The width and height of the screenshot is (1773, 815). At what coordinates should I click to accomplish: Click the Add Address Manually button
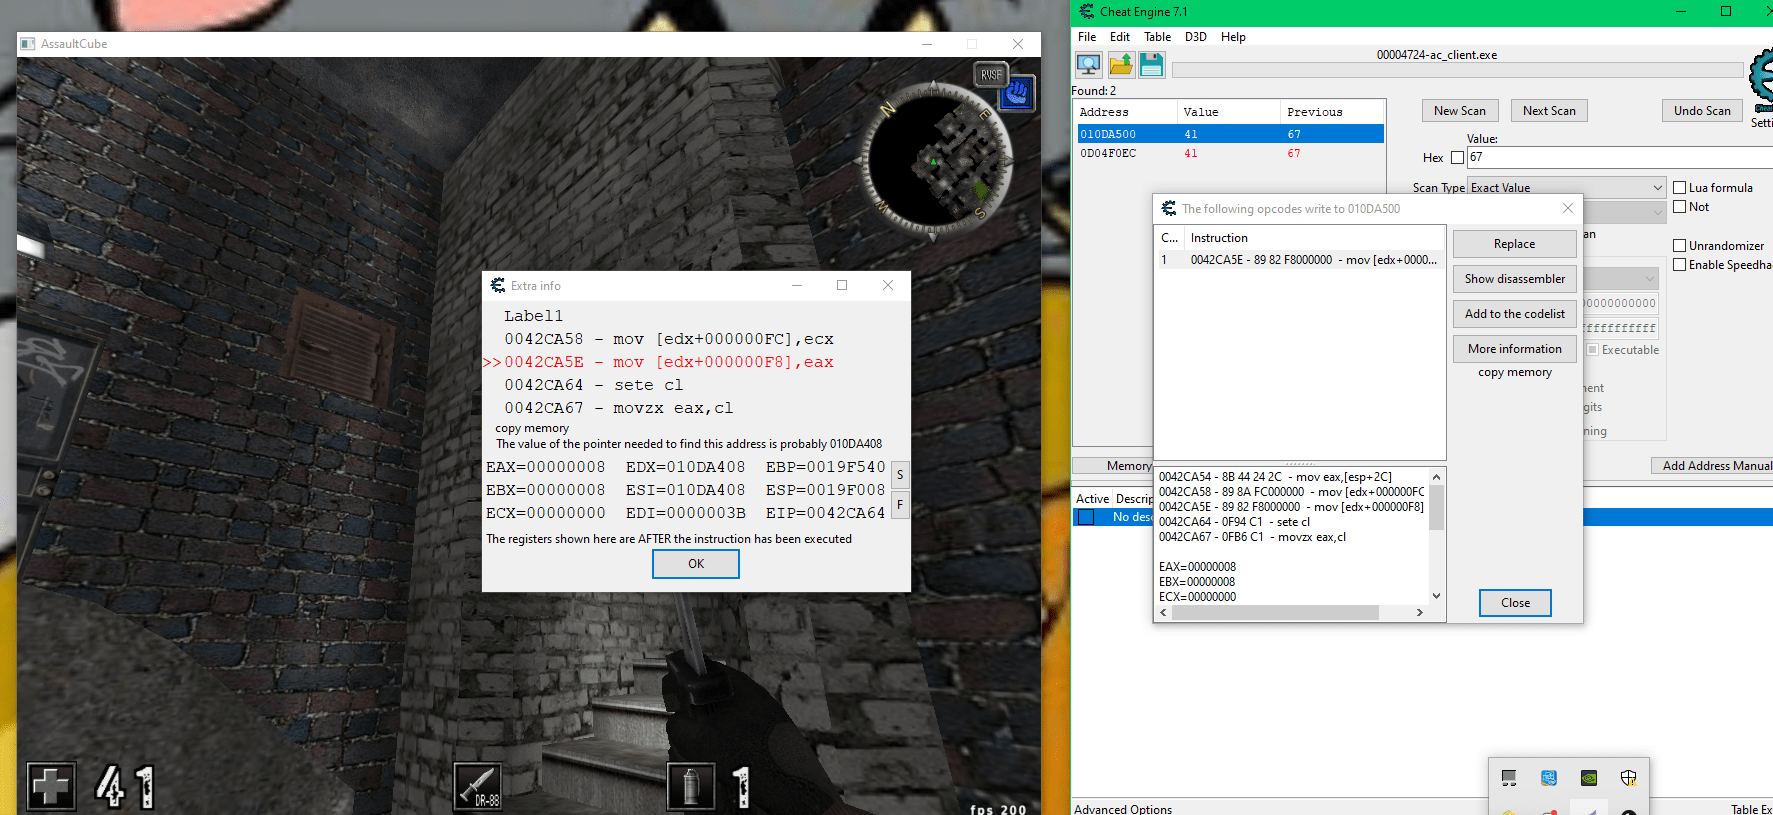click(x=1712, y=466)
